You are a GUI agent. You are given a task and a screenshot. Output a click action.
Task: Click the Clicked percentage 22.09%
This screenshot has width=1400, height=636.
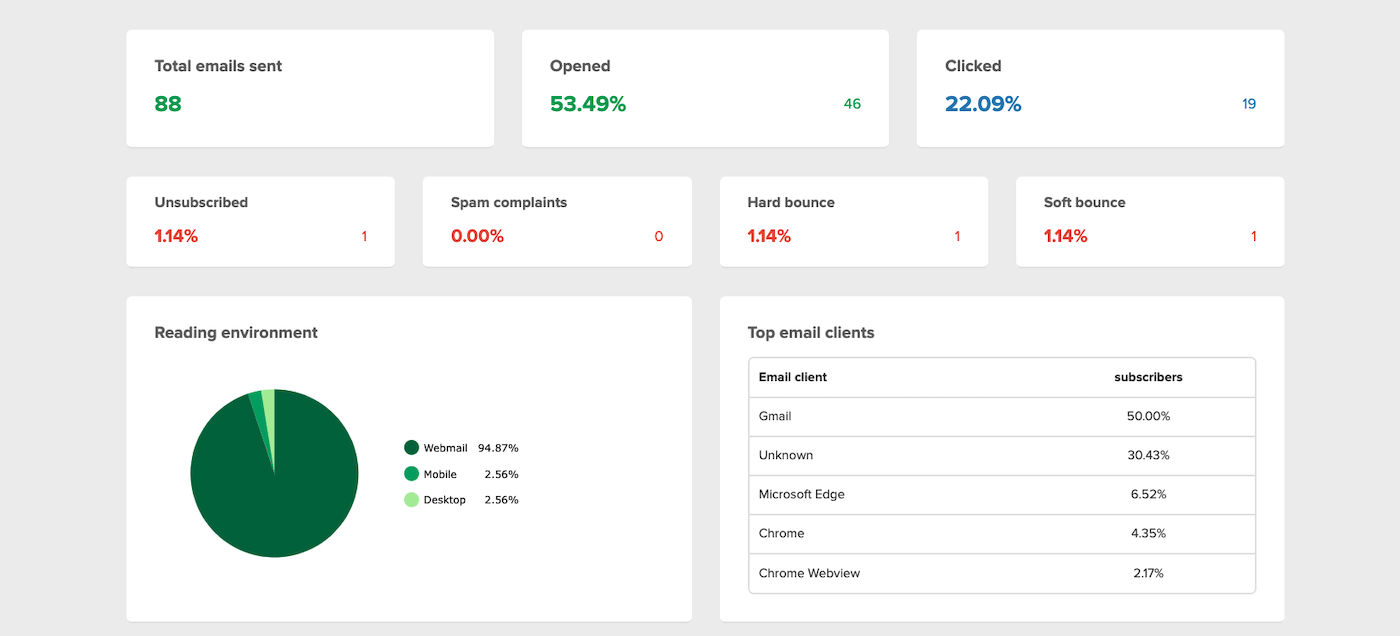(x=983, y=104)
